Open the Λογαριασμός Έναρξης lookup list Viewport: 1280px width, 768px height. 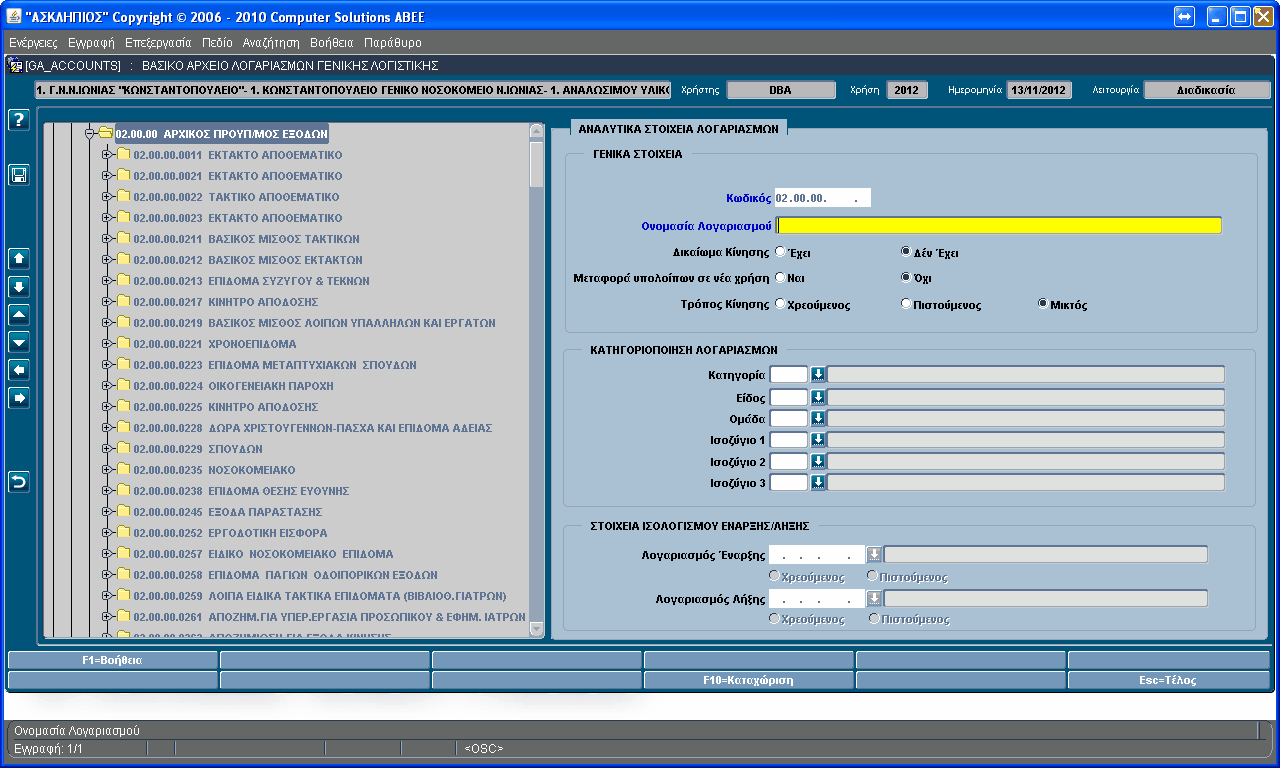874,554
